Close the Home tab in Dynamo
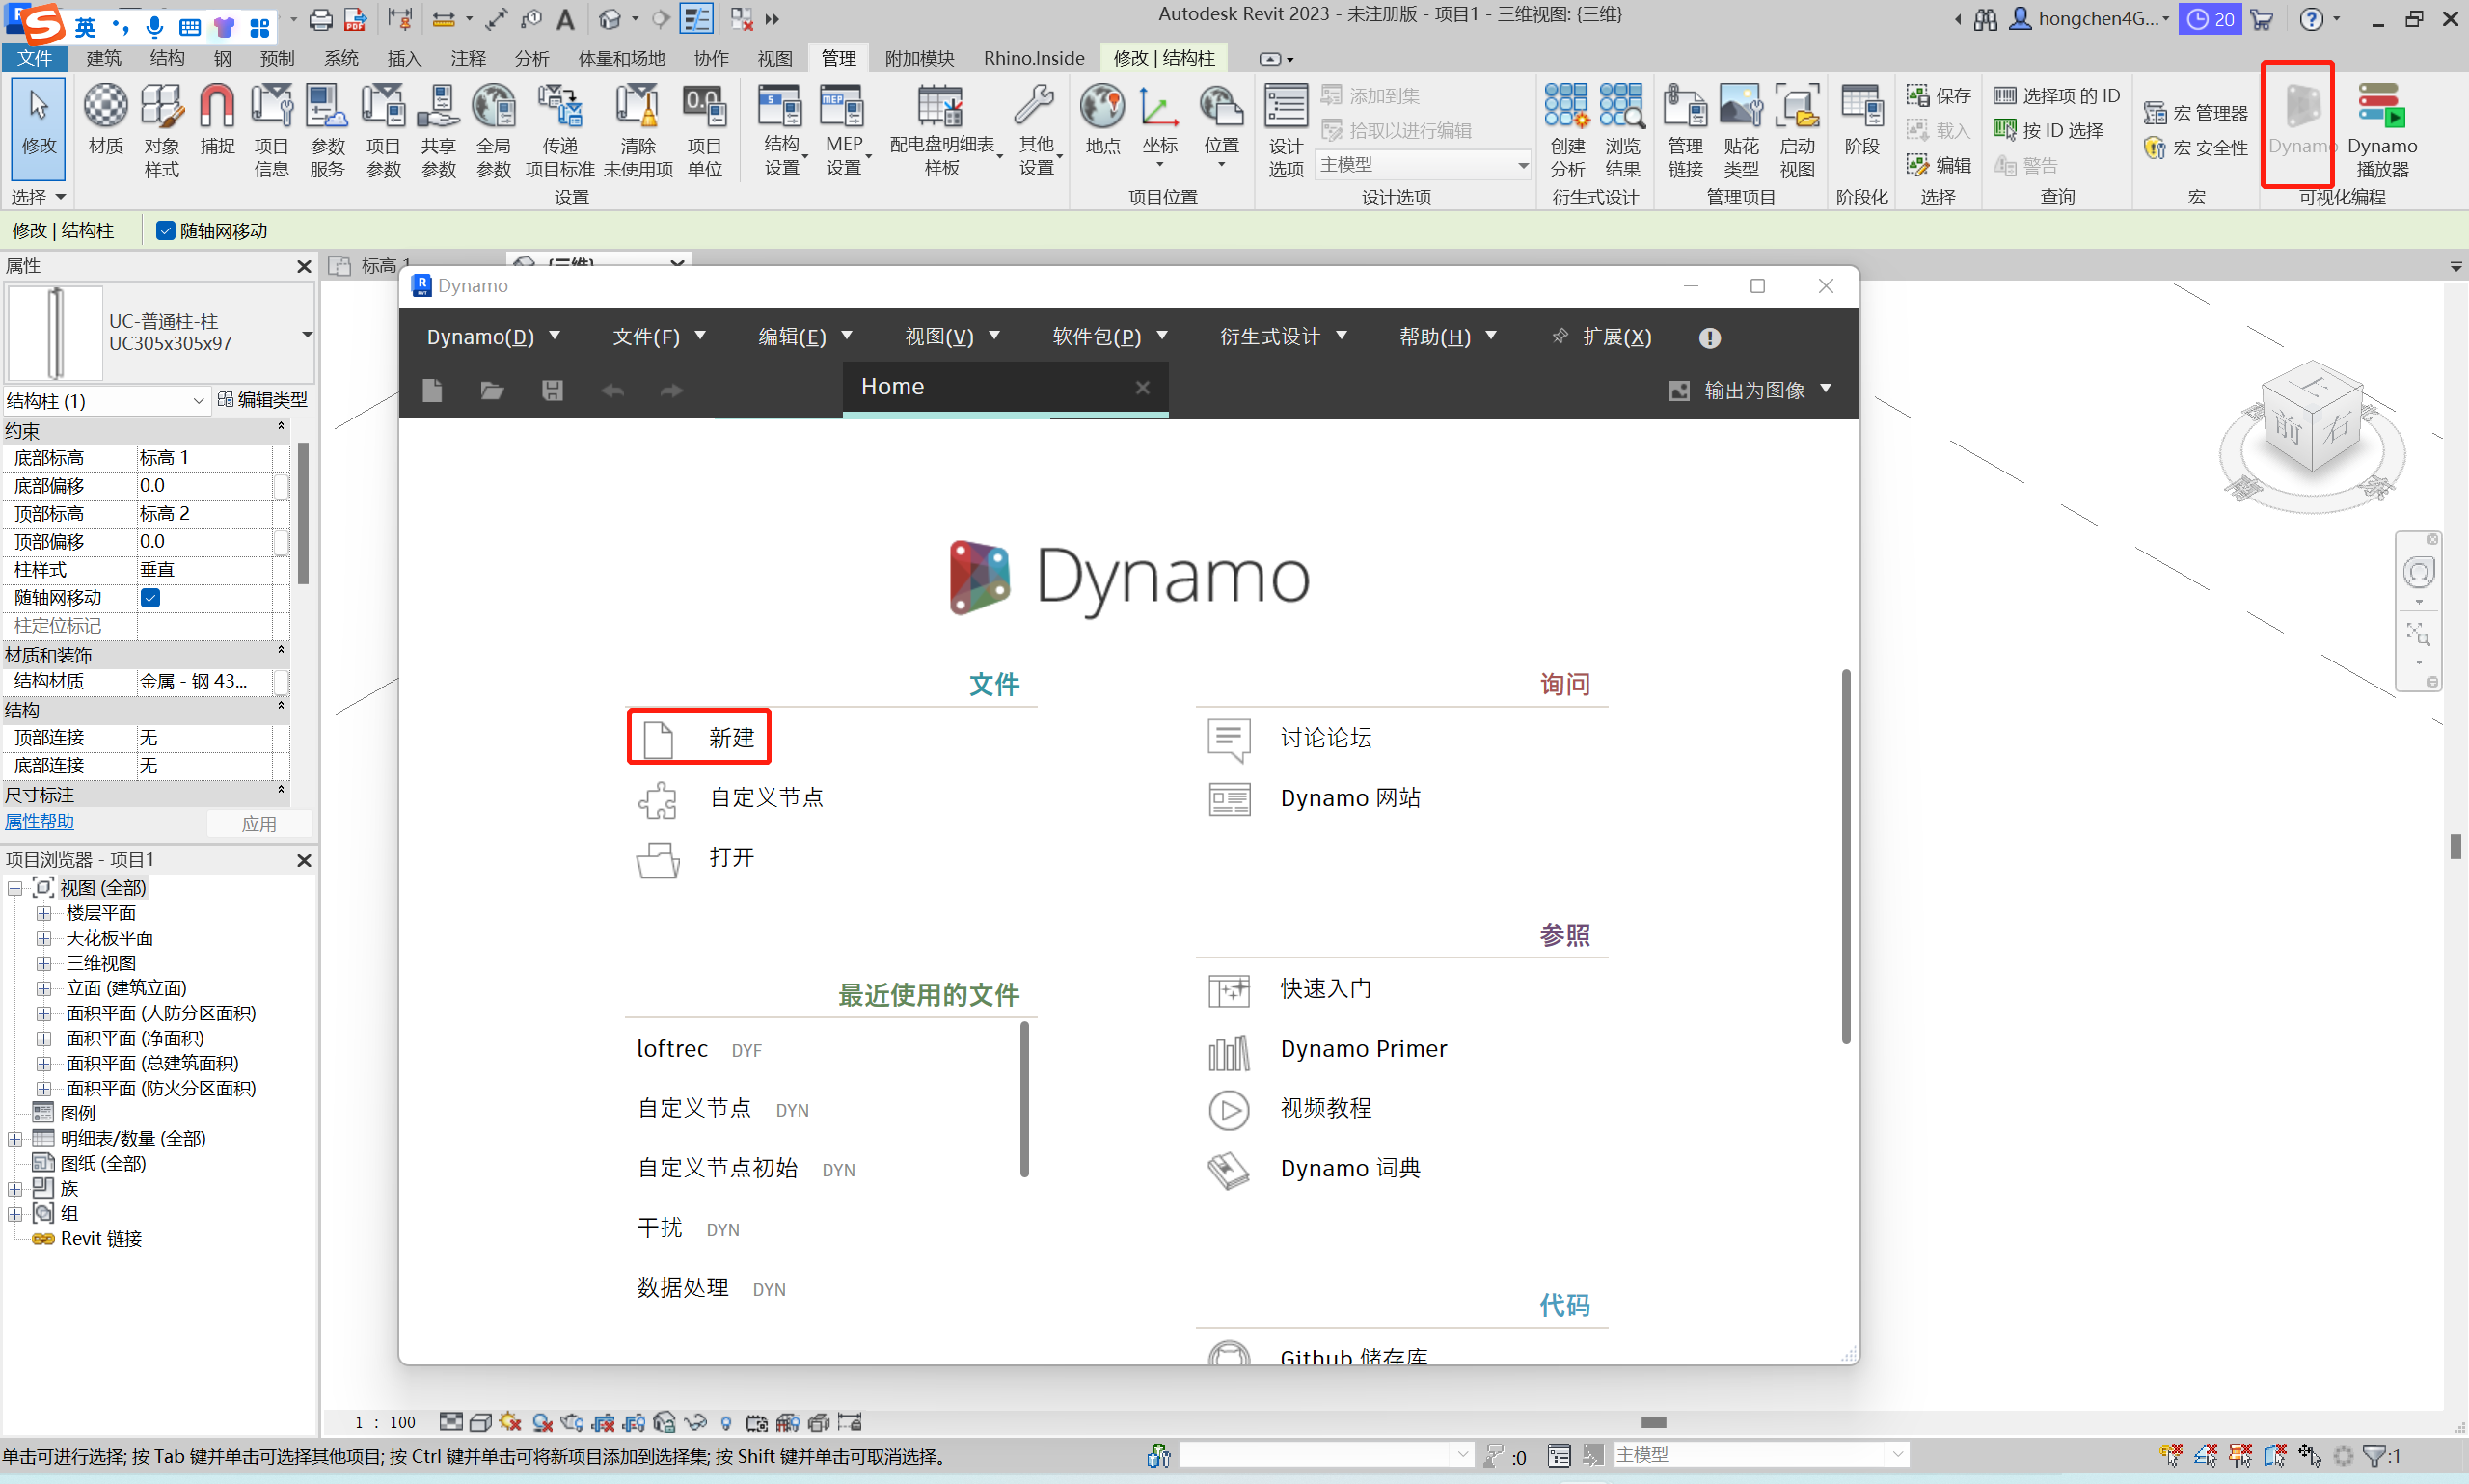 click(x=1142, y=387)
